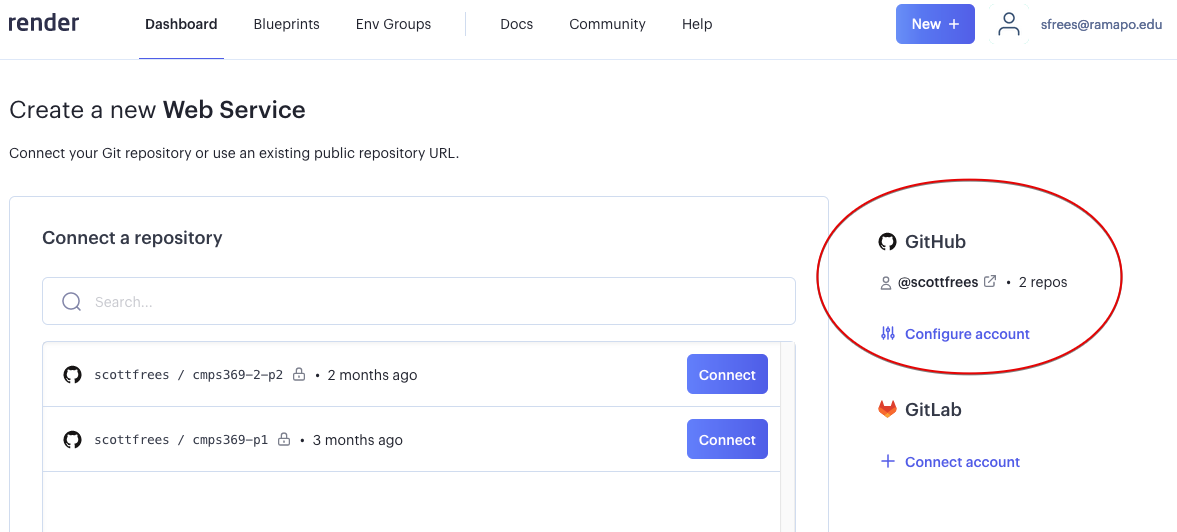This screenshot has width=1177, height=532.
Task: Click GitHub icon beside cmps369-p1 repo
Action: tap(72, 440)
